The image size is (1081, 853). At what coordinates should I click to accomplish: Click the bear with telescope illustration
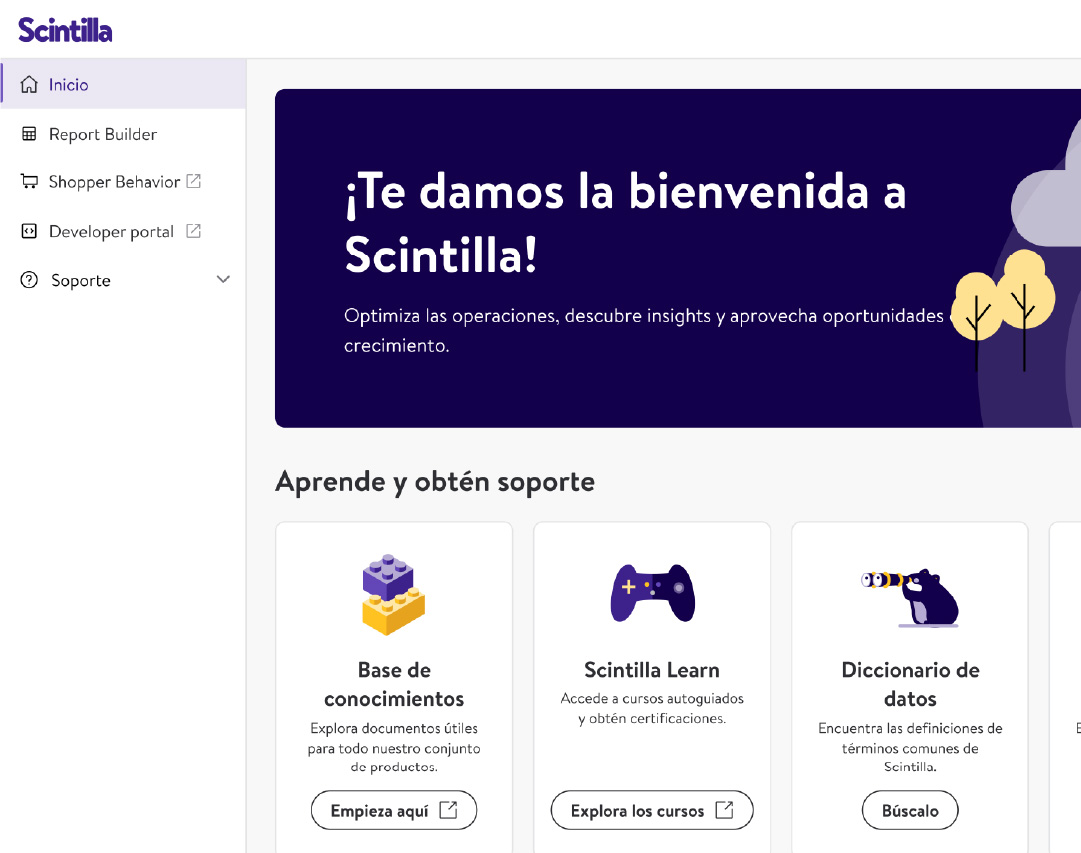910,597
